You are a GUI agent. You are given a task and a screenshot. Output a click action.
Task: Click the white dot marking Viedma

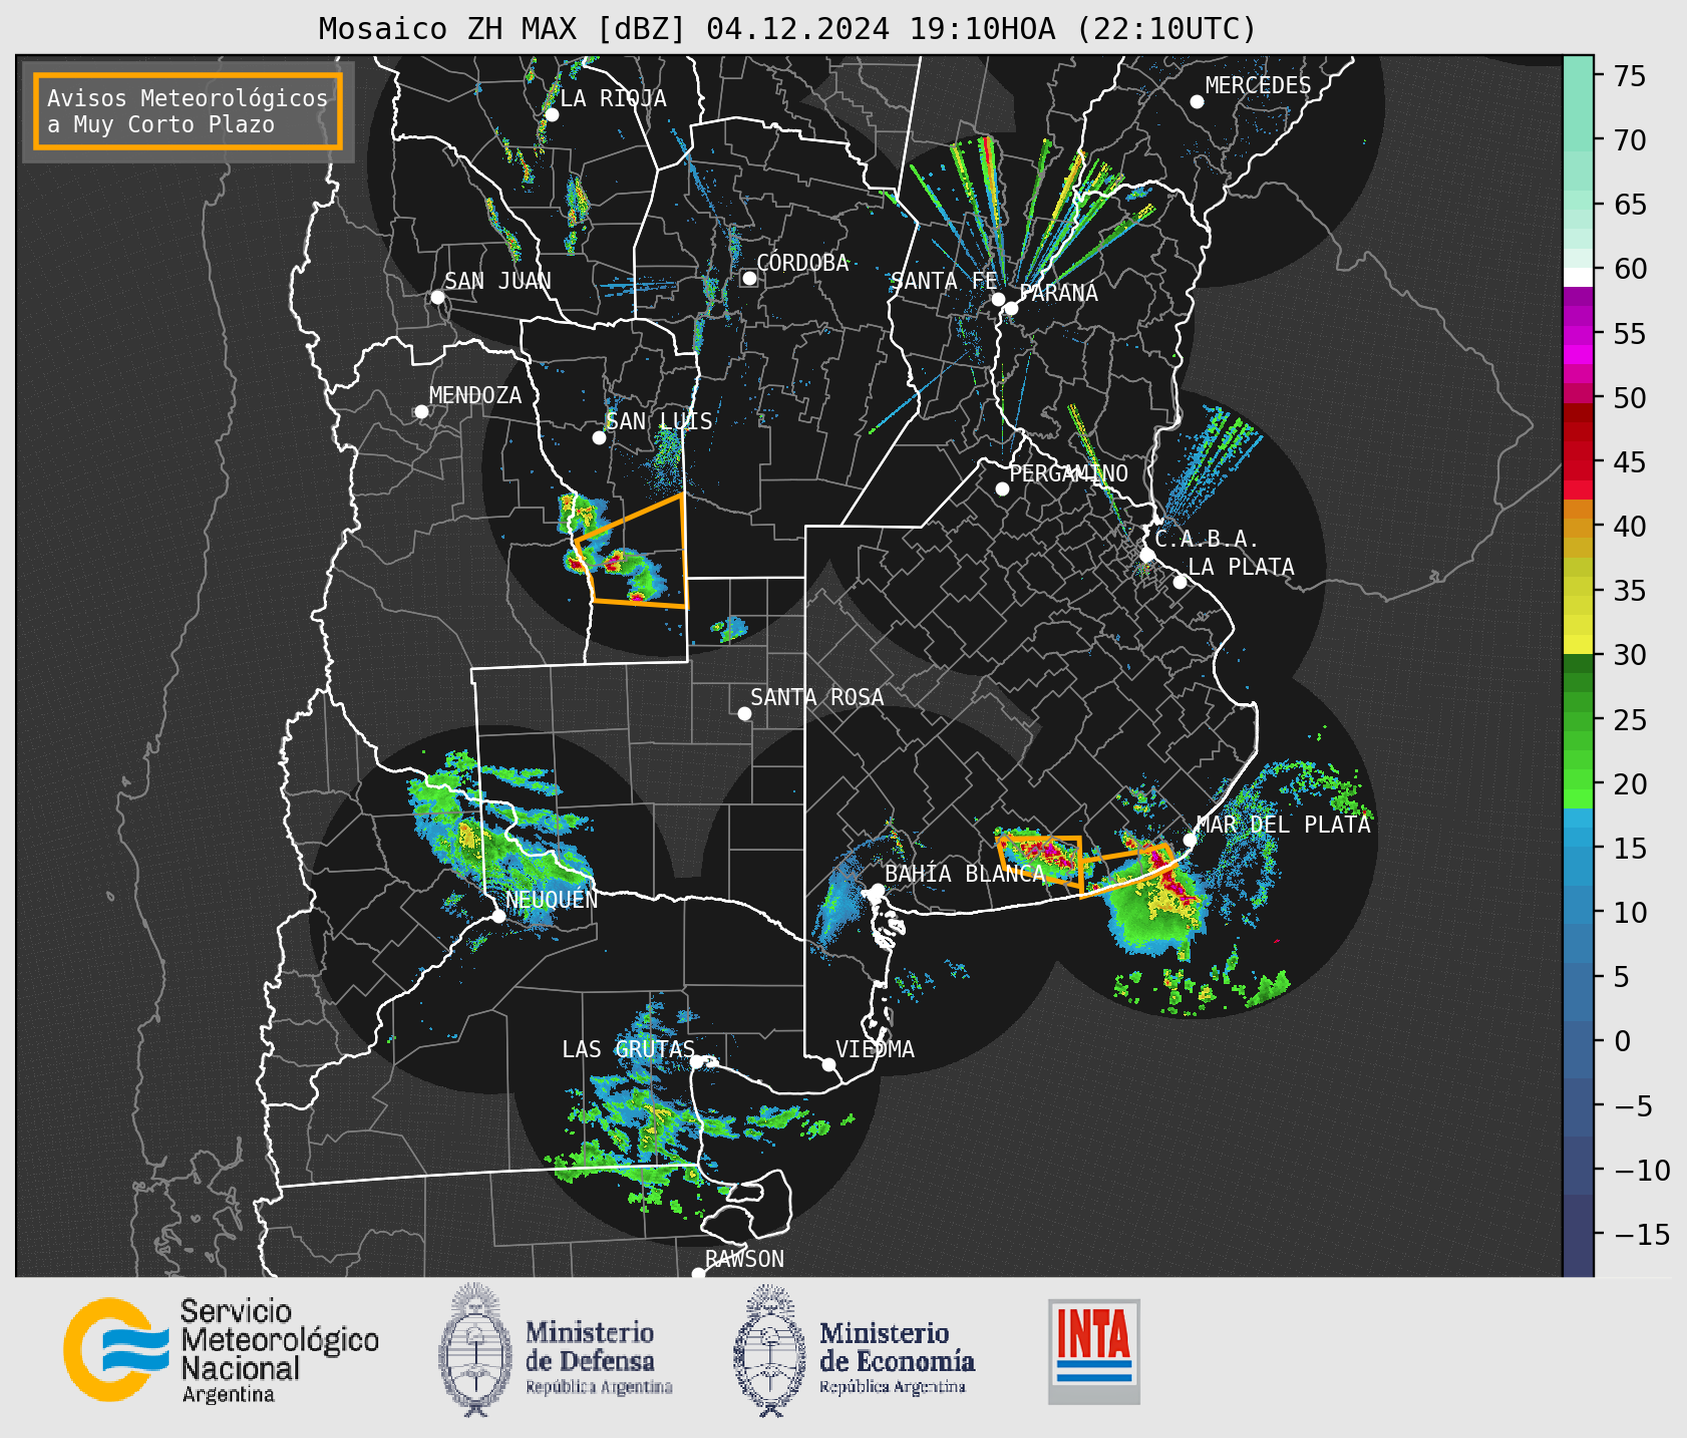tap(829, 1064)
